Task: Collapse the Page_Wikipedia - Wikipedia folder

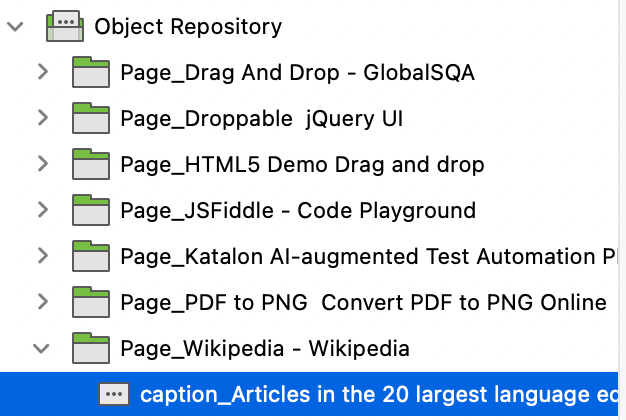Action: [41, 349]
